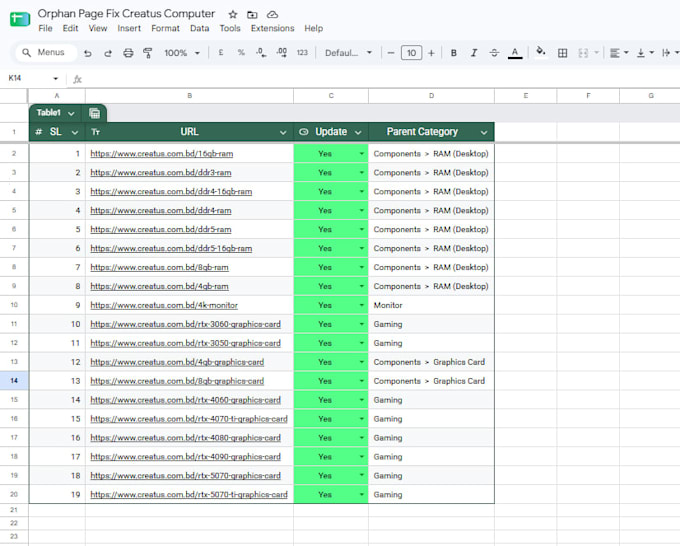The image size is (680, 546).
Task: Open the rtx-3060-graphics-card link
Action: click(x=185, y=324)
